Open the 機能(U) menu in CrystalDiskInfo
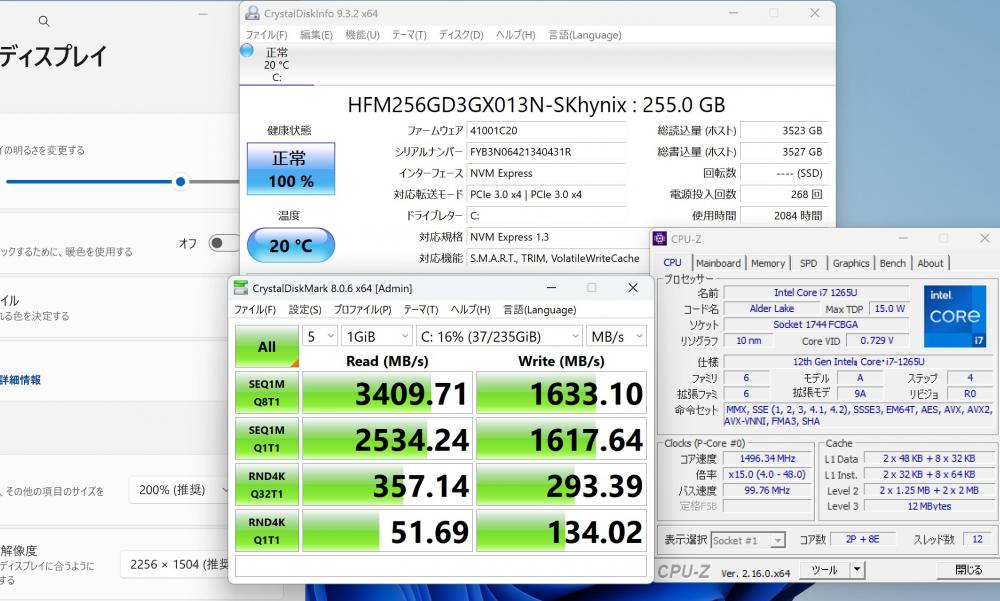 (x=362, y=34)
